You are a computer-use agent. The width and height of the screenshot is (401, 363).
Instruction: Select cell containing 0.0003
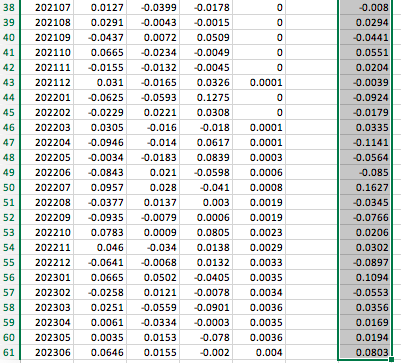(259, 157)
